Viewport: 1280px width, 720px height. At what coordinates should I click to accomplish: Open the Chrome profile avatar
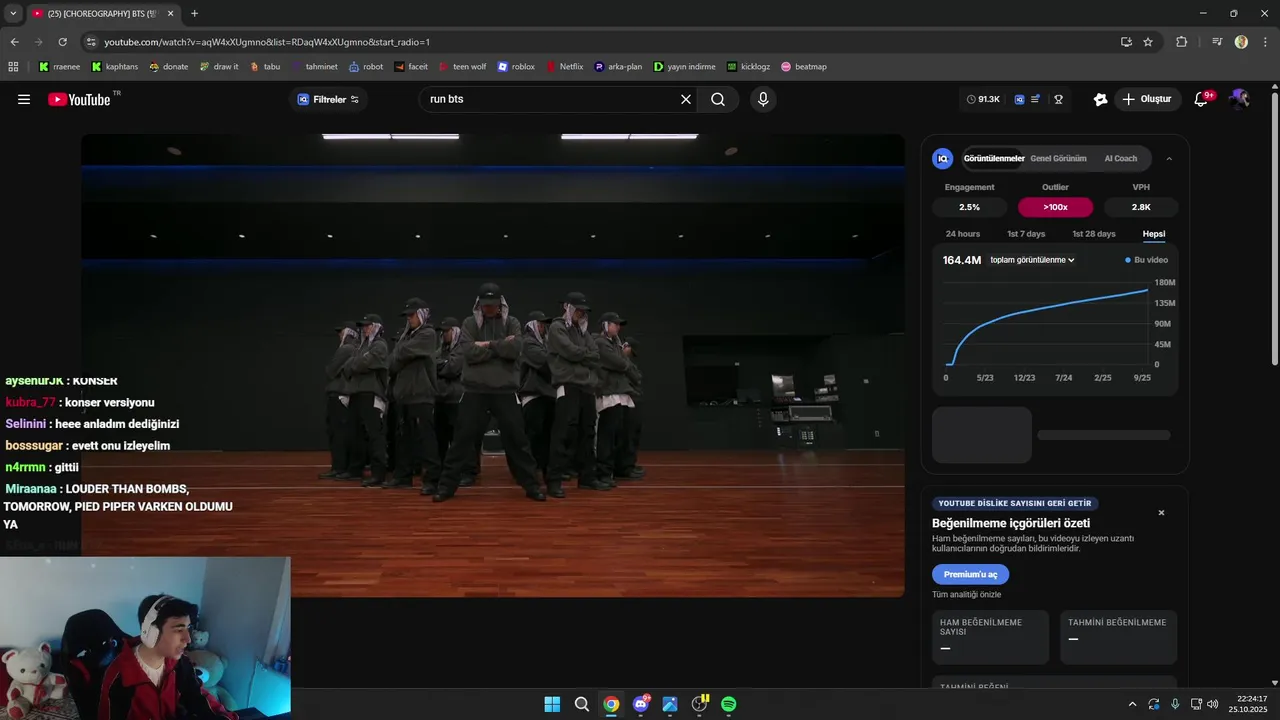pos(1241,42)
